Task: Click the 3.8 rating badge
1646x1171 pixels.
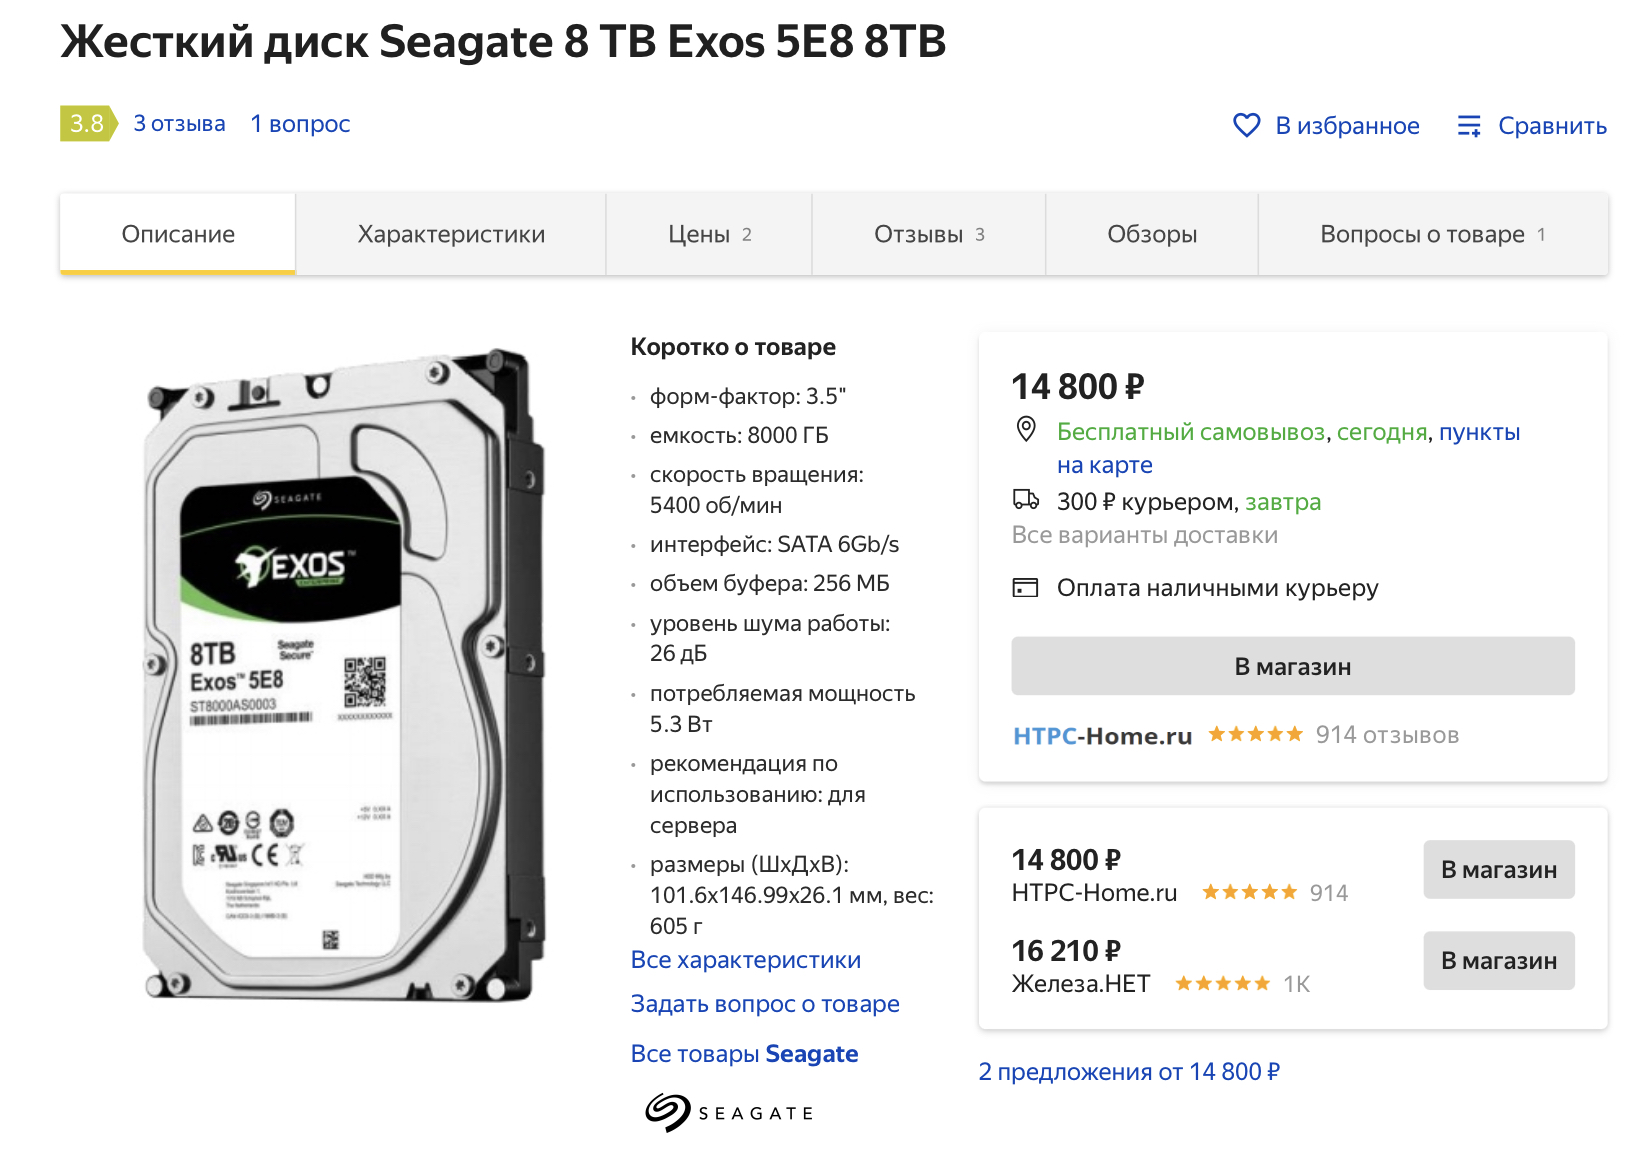Action: click(87, 124)
